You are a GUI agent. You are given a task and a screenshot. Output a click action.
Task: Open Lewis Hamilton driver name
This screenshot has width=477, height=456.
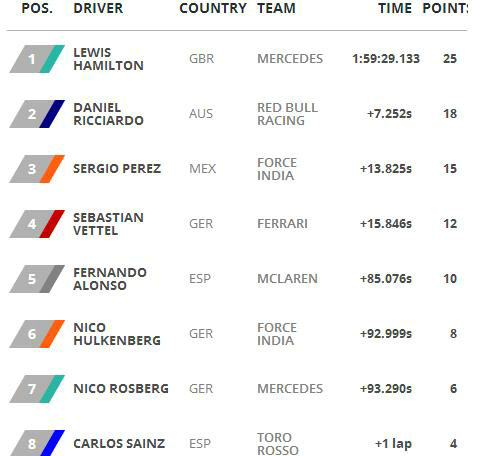[109, 59]
